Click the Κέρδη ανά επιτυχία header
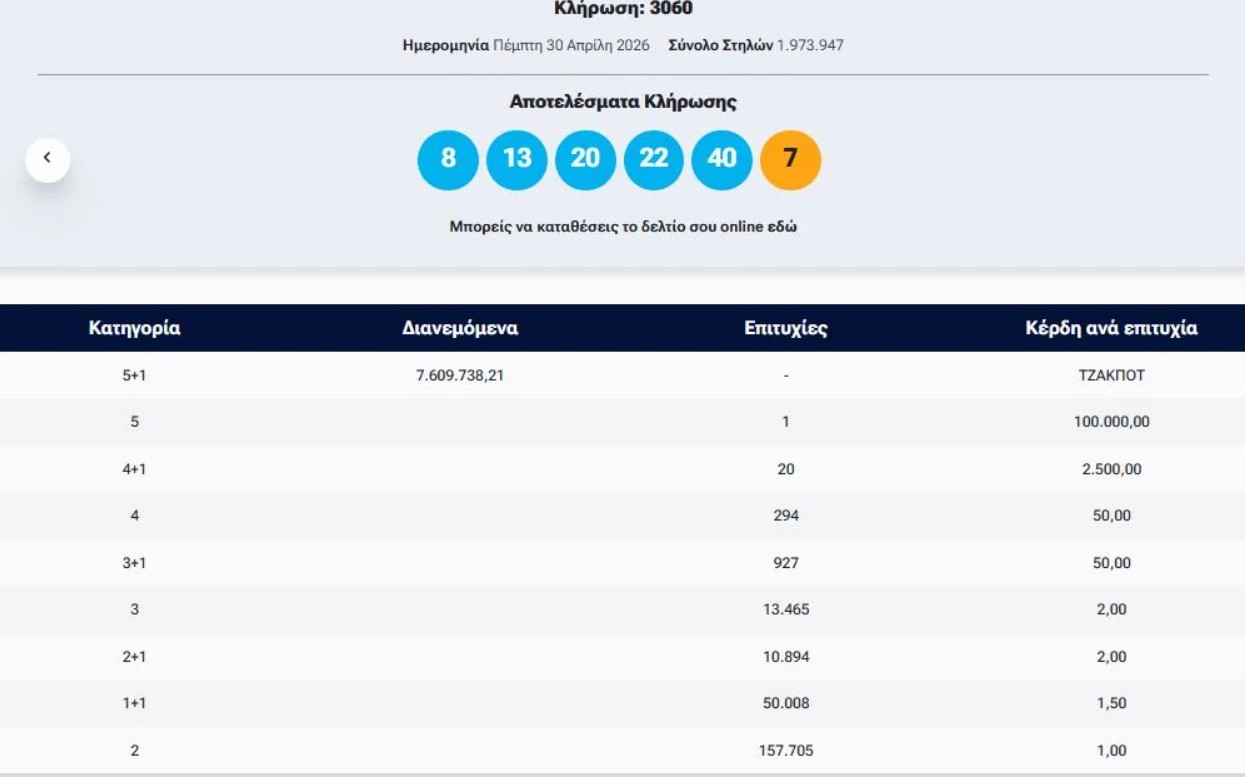Viewport: 1245px width, 777px height. (x=1111, y=328)
